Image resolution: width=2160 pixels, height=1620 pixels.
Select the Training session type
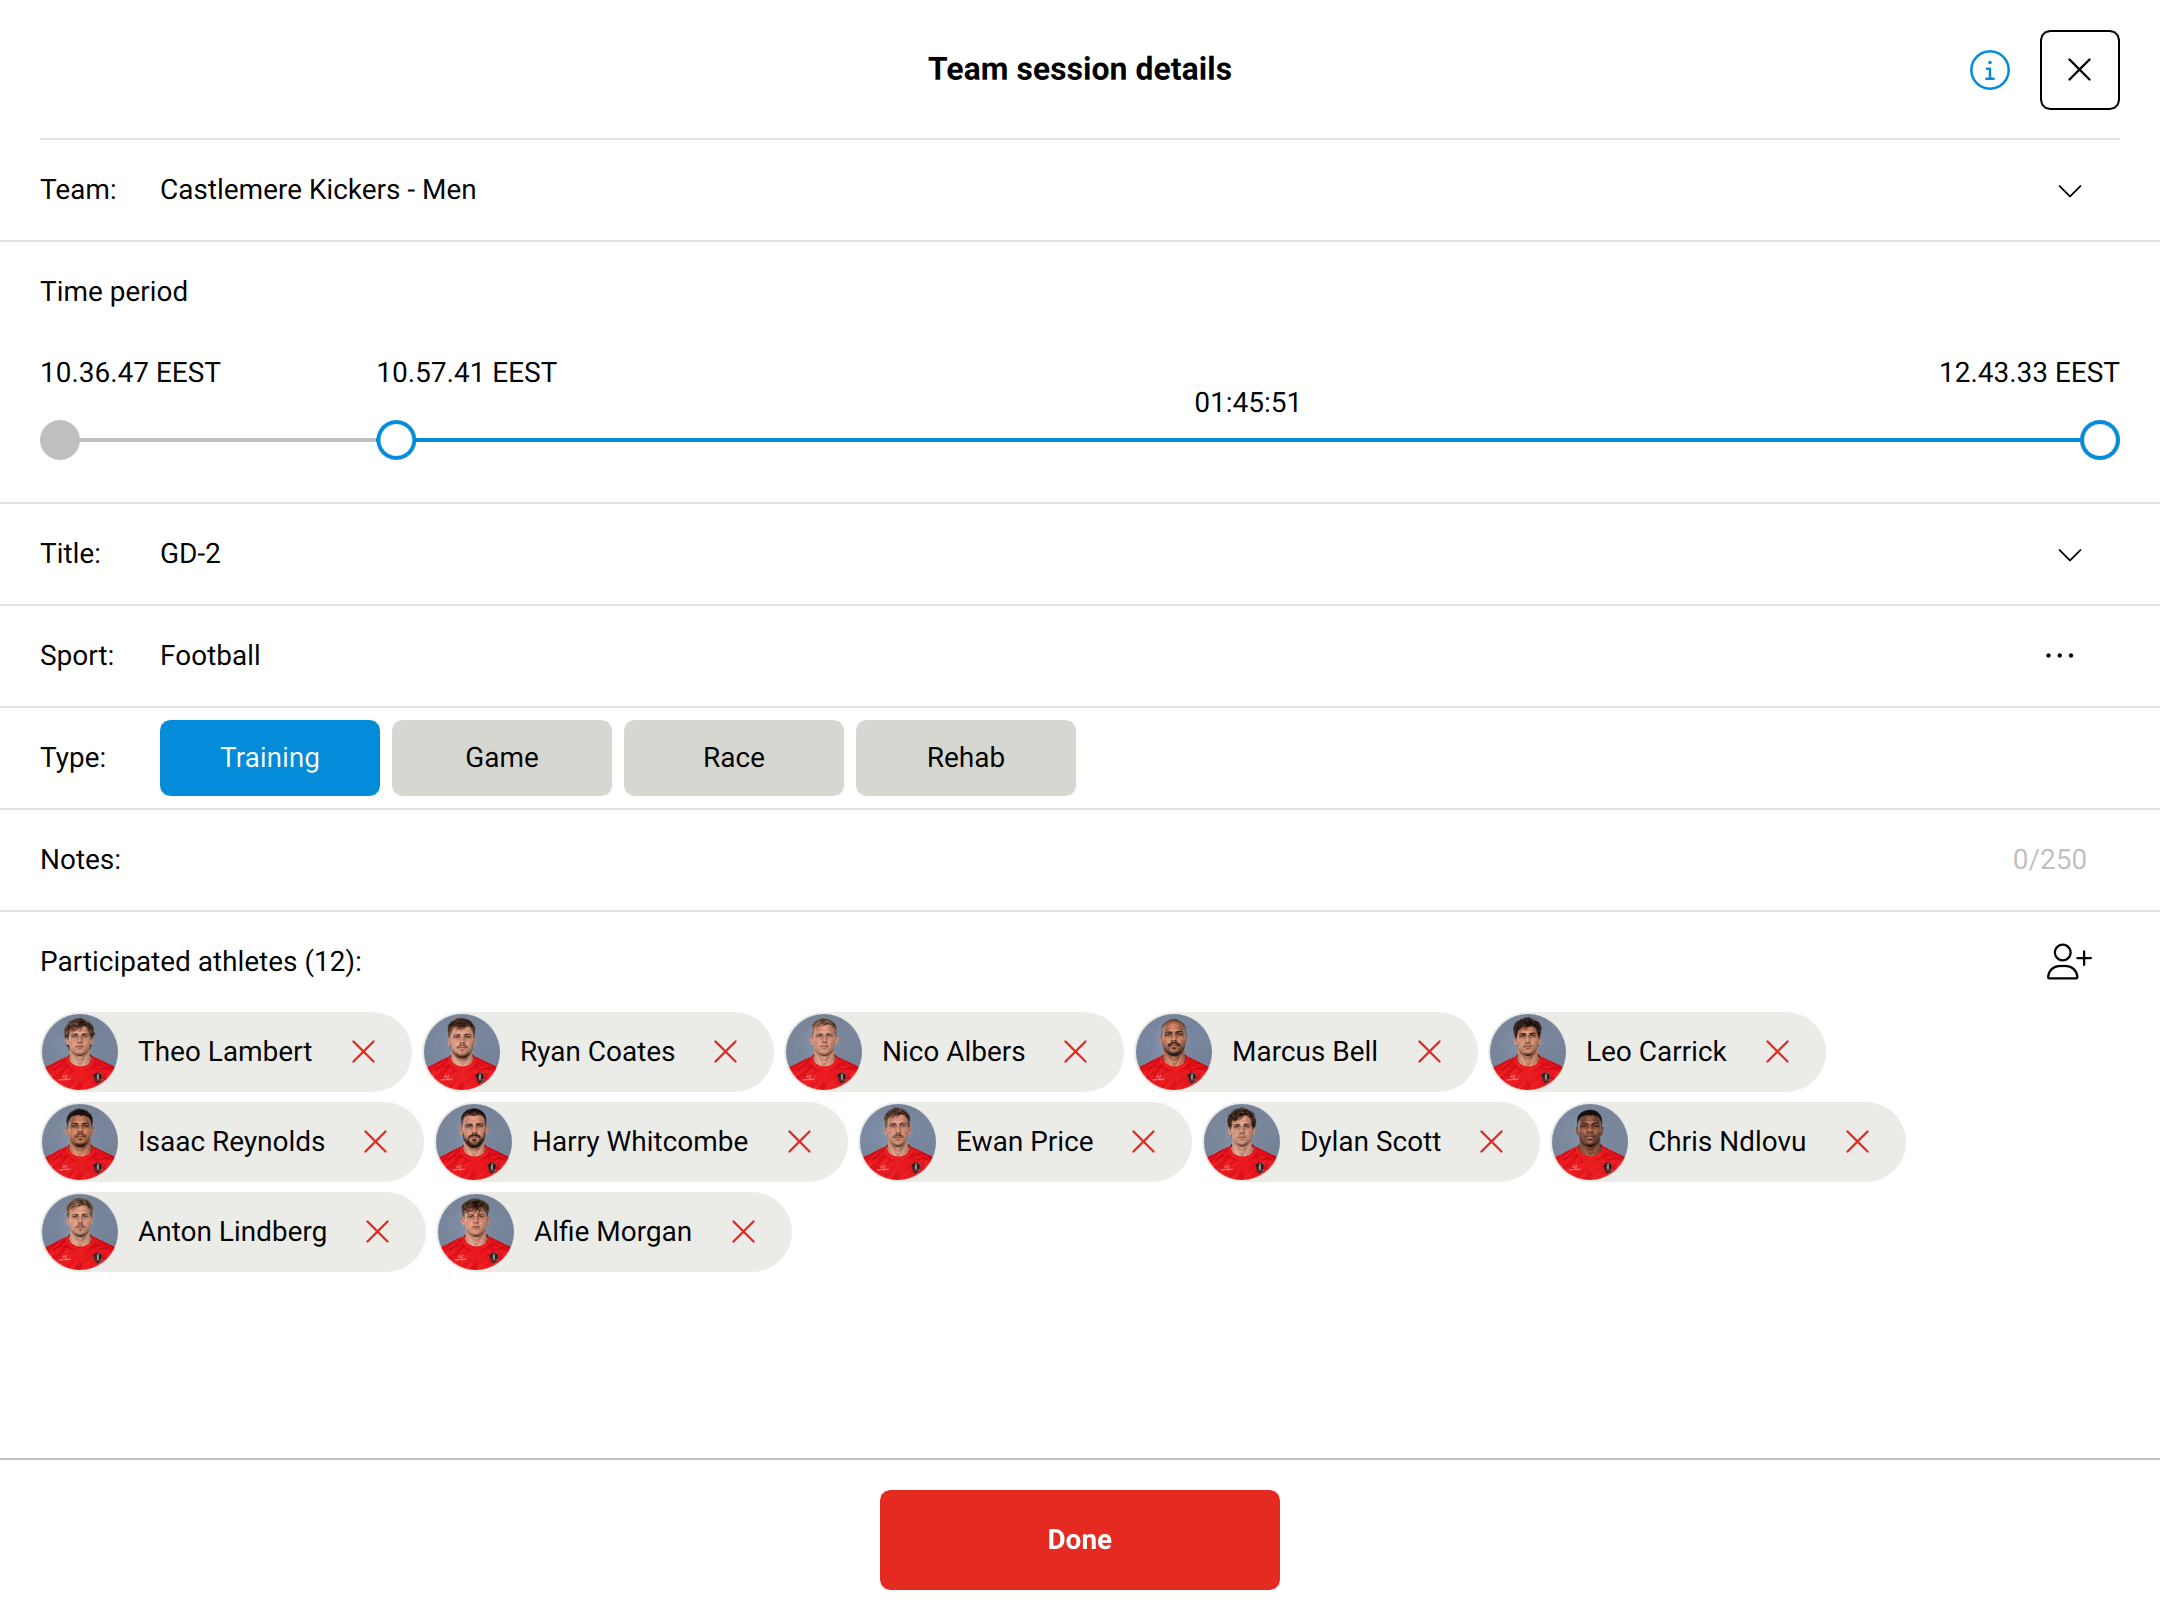coord(270,758)
